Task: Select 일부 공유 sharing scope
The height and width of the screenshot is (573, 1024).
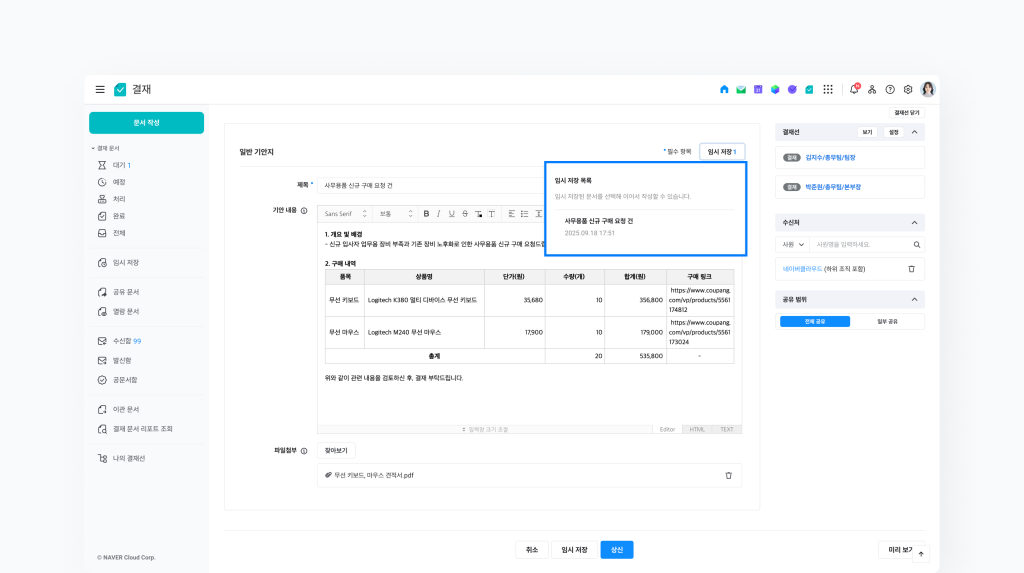Action: coord(888,322)
